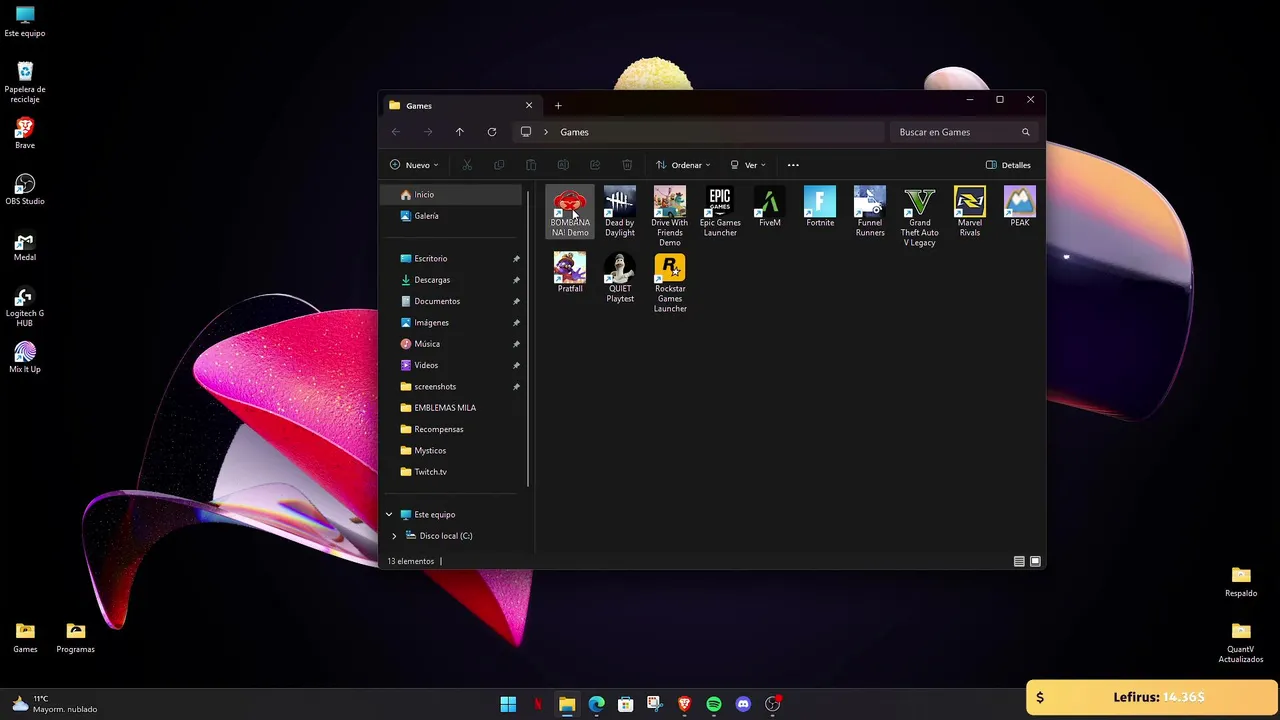
Task: Open the EMBLEMAS MILA folder
Action: point(453,408)
